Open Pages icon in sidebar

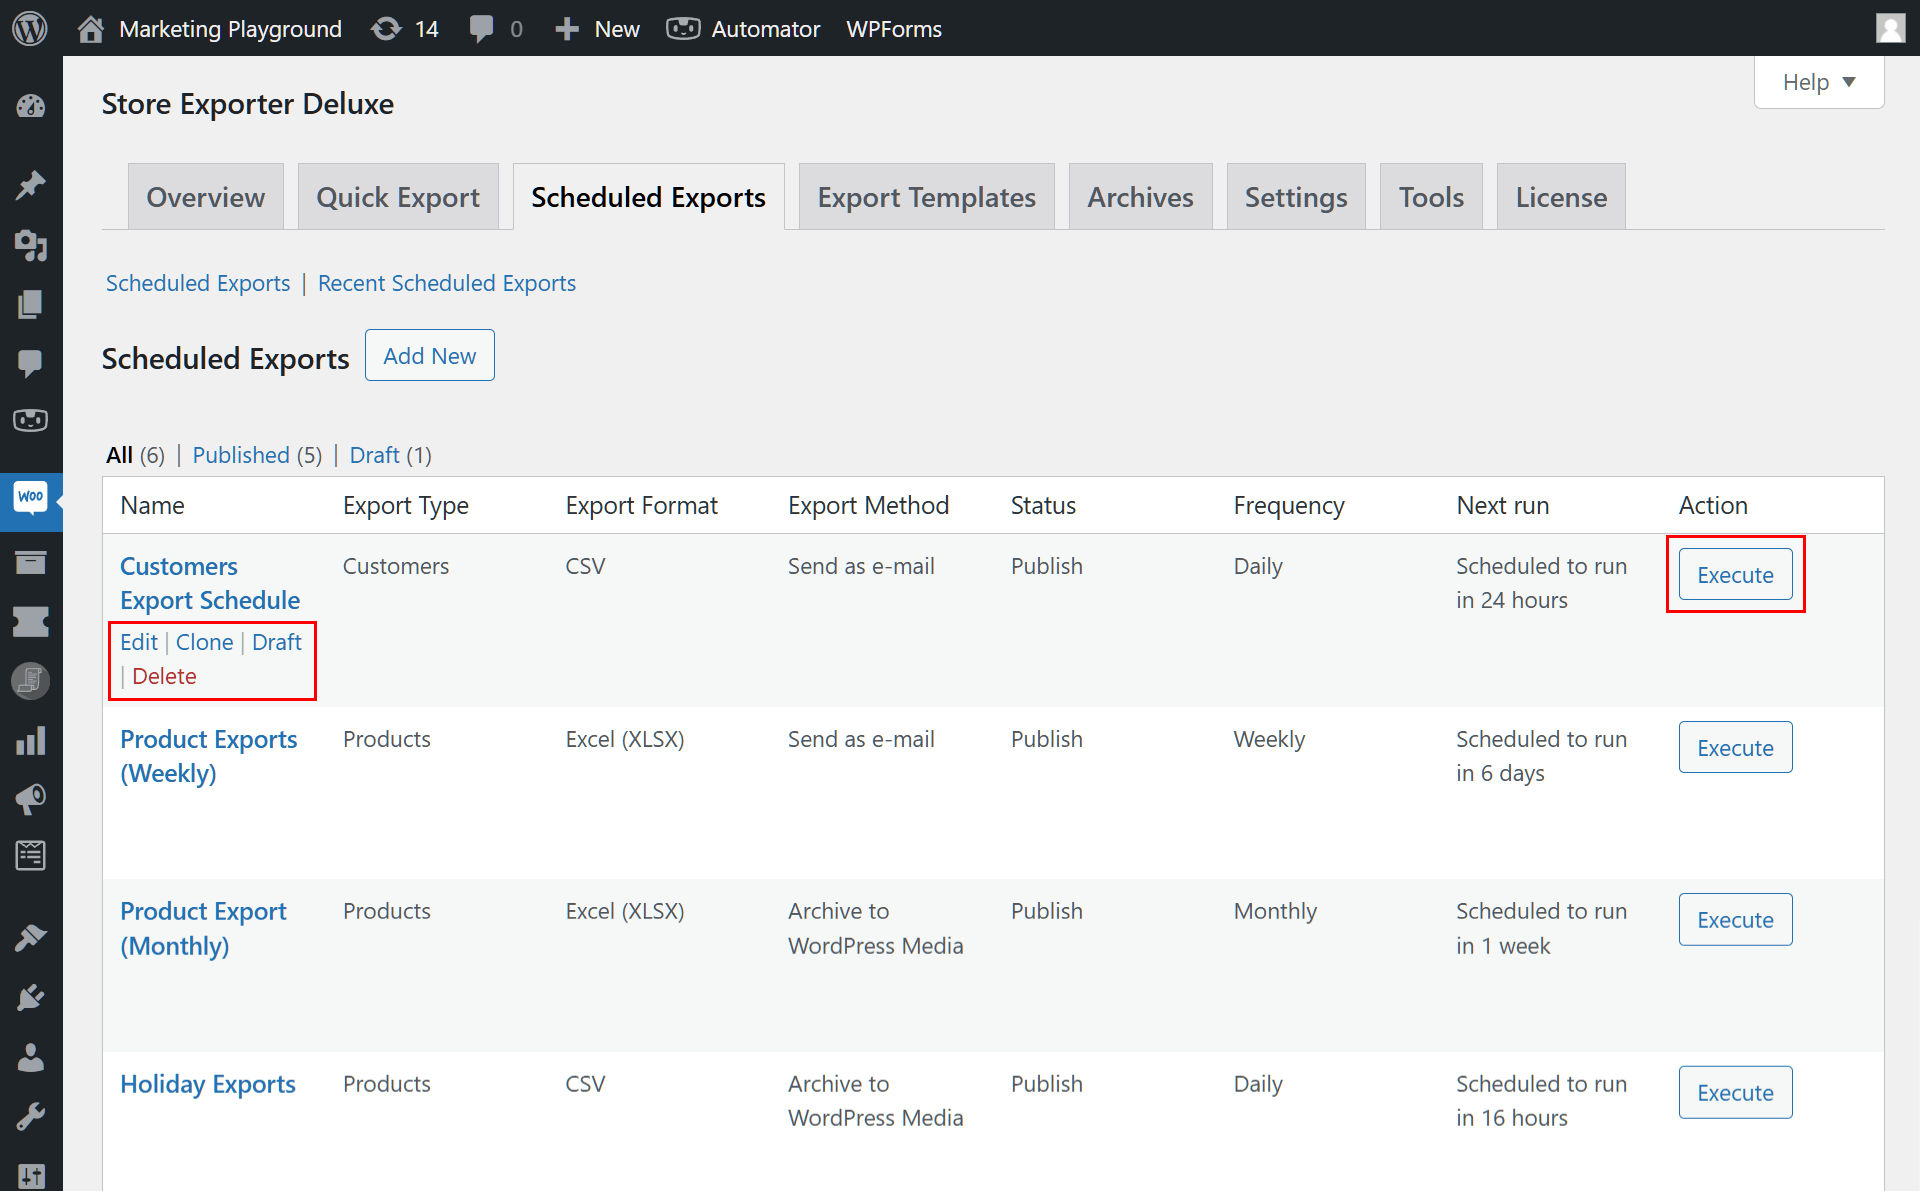coord(31,304)
